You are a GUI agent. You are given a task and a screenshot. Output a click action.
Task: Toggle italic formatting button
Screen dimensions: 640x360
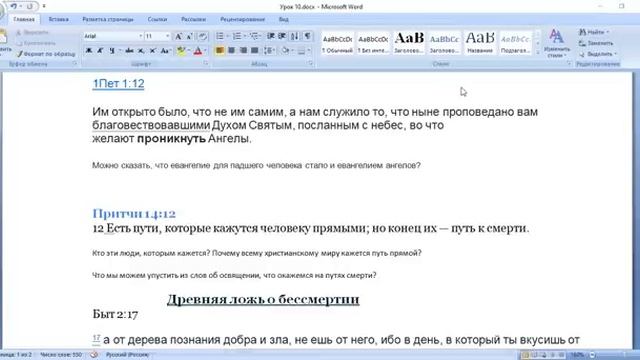pos(100,51)
